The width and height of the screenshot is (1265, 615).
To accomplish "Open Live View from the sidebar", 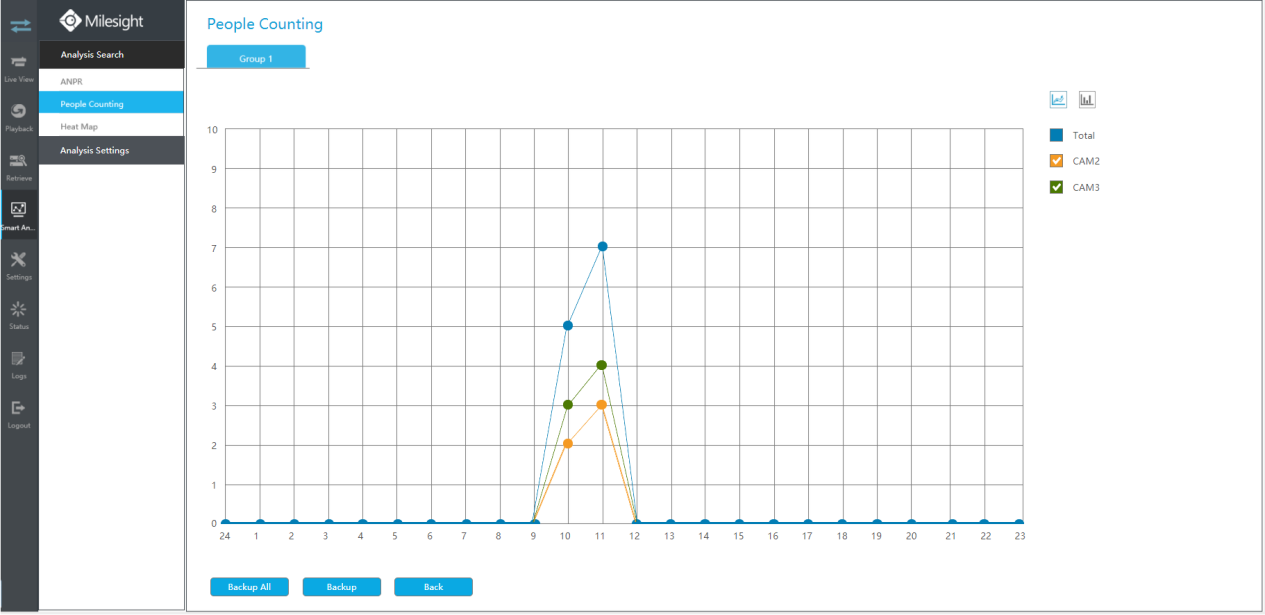I will pyautogui.click(x=19, y=67).
